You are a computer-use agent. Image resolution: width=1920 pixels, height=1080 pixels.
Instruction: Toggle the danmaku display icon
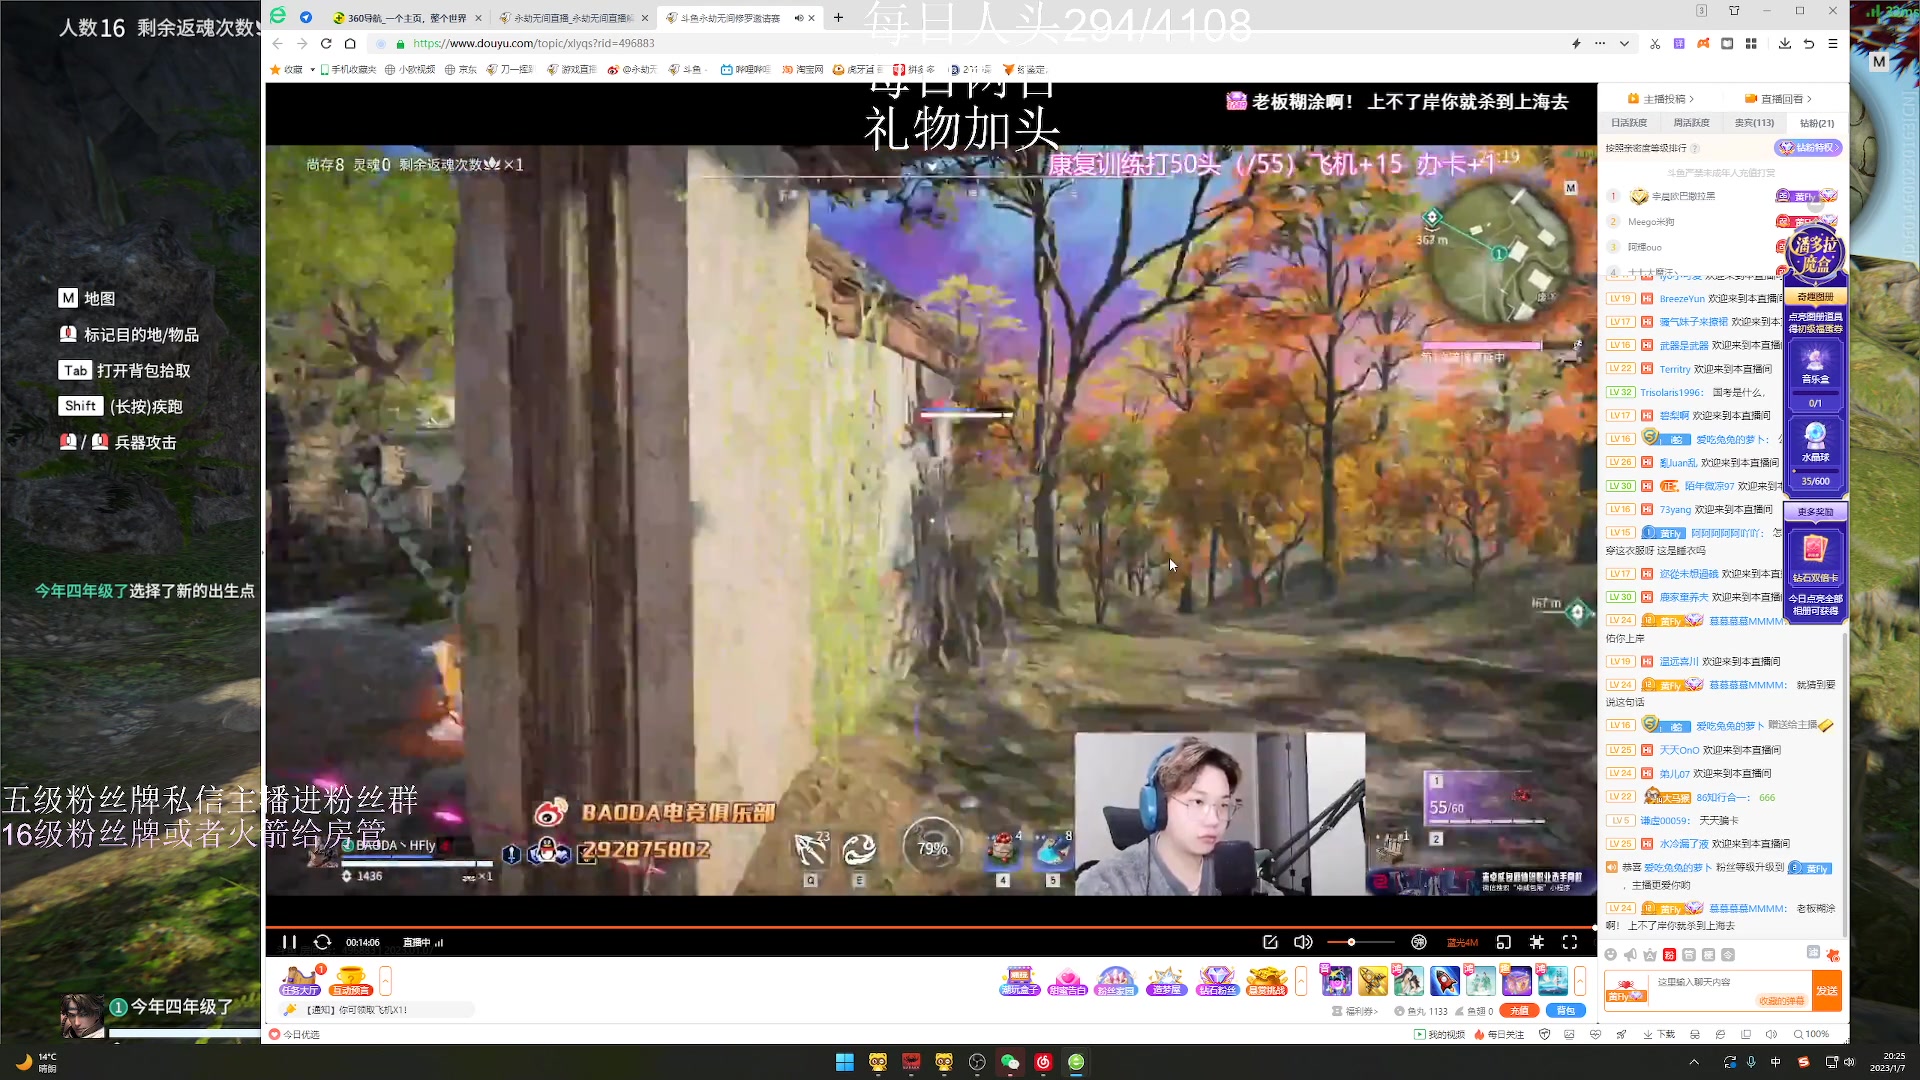click(x=1418, y=942)
